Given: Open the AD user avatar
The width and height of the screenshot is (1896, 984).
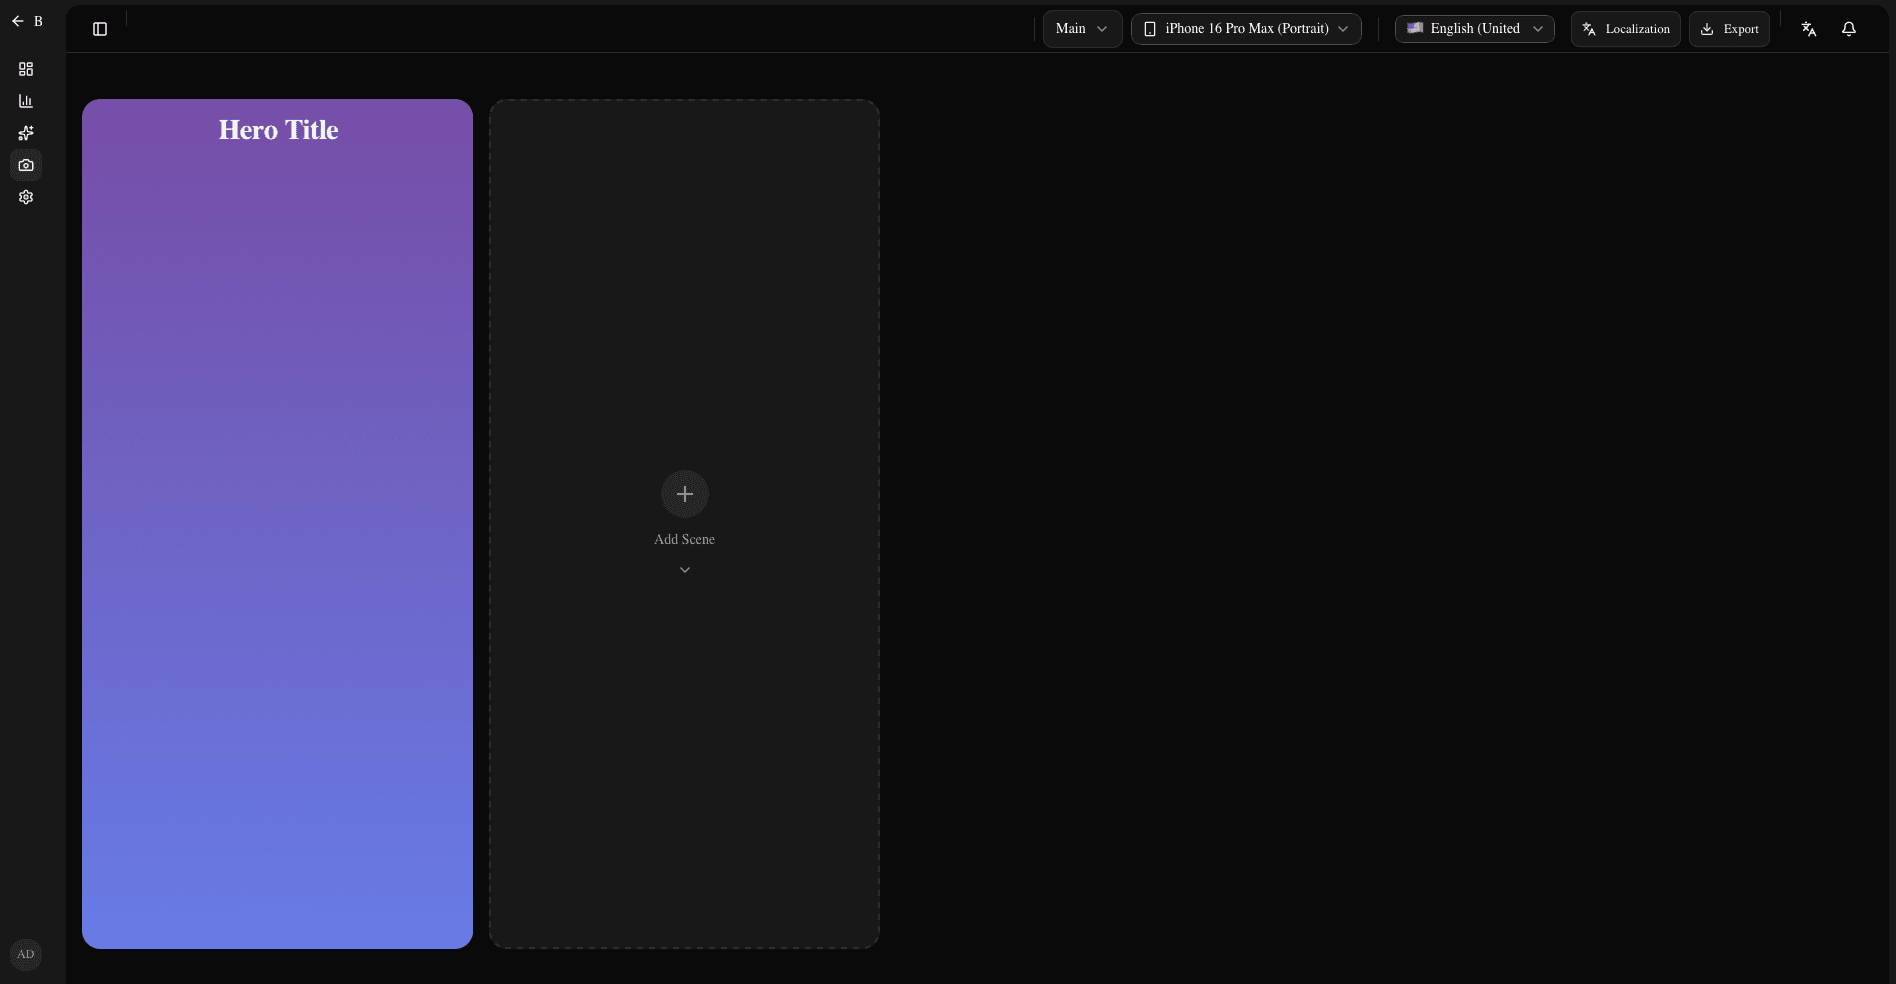Looking at the screenshot, I should 26,954.
